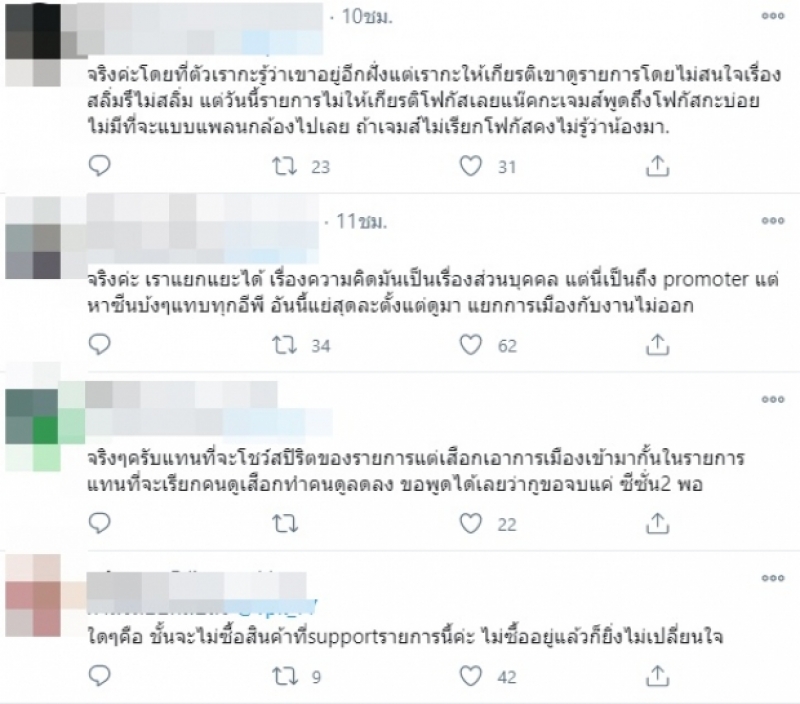The width and height of the screenshot is (800, 704).
Task: Share the tweet posted 10 hours ago
Action: coord(657,166)
